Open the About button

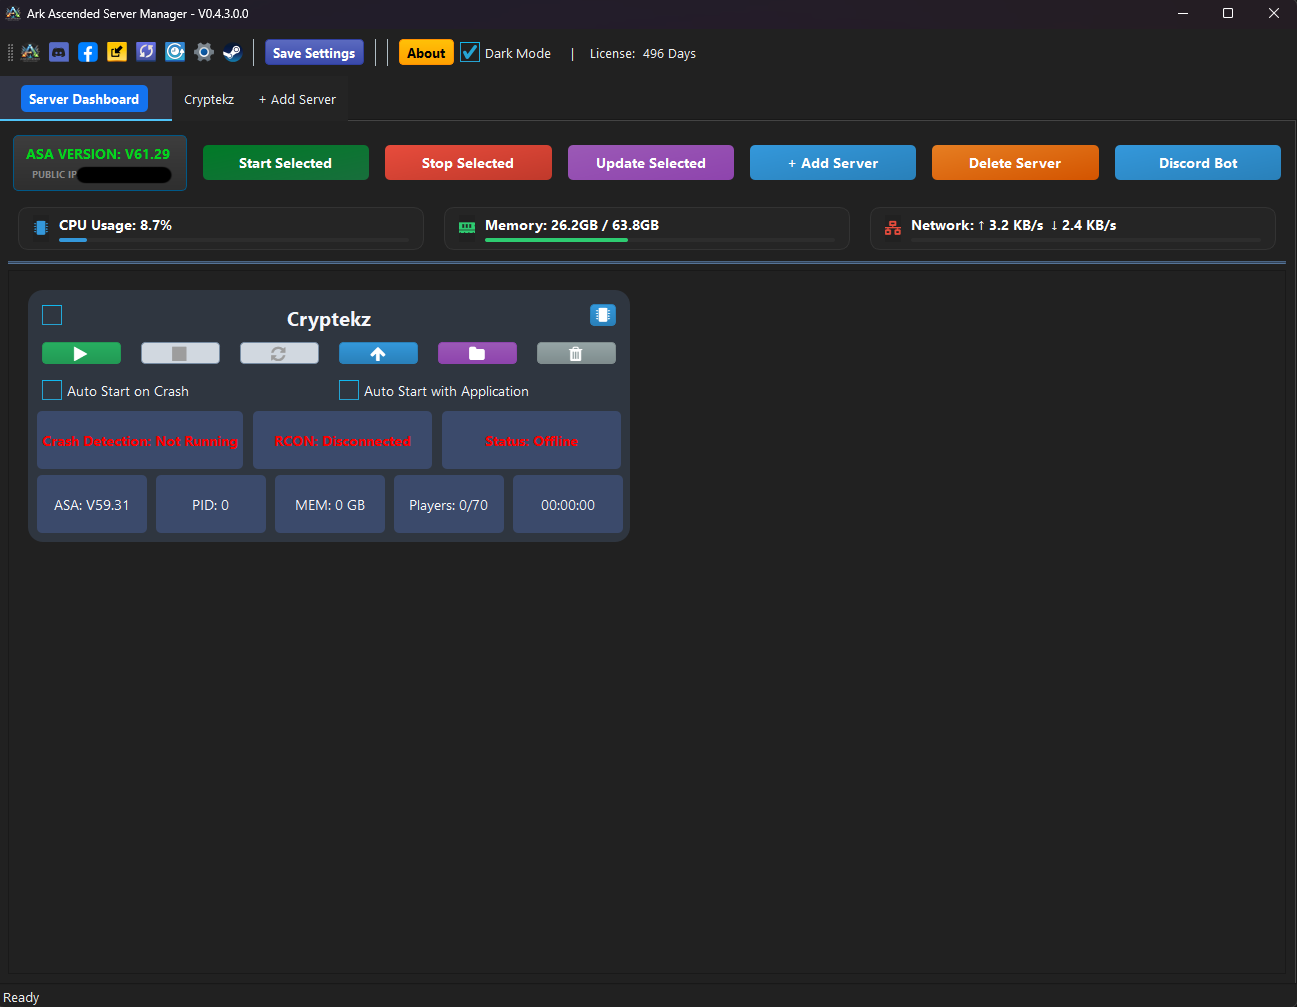pyautogui.click(x=426, y=53)
